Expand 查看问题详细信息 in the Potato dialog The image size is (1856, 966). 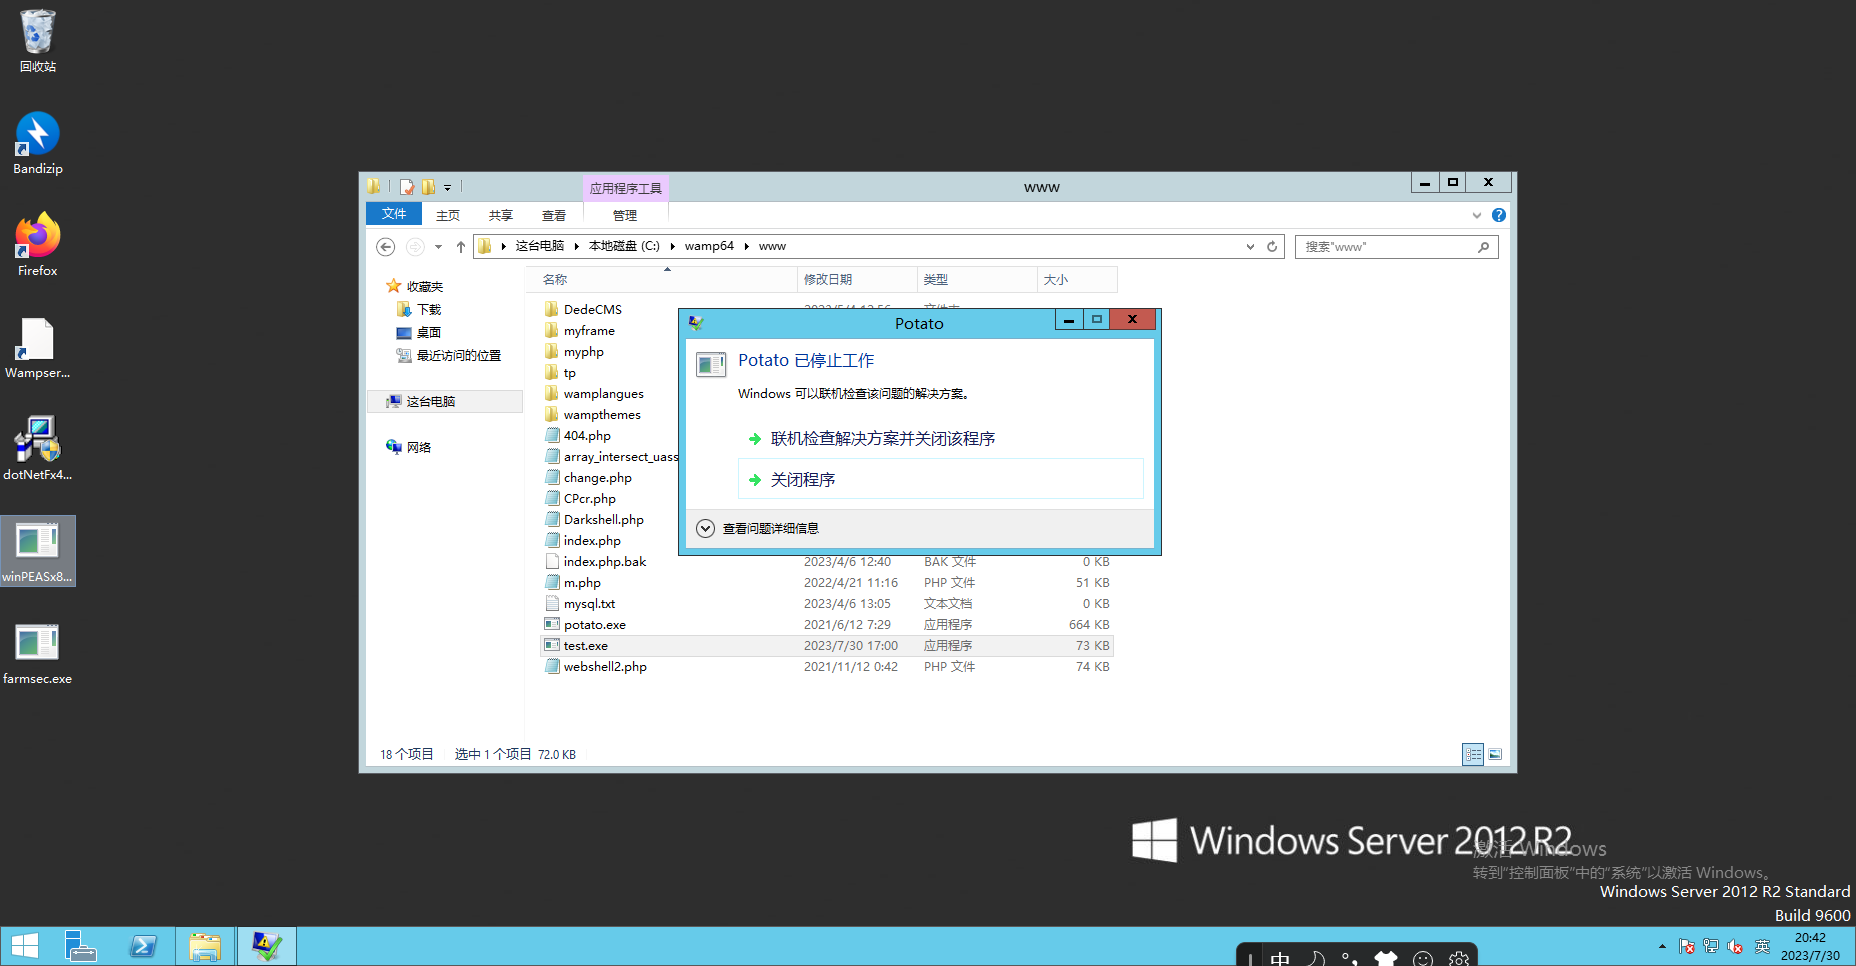coord(759,528)
